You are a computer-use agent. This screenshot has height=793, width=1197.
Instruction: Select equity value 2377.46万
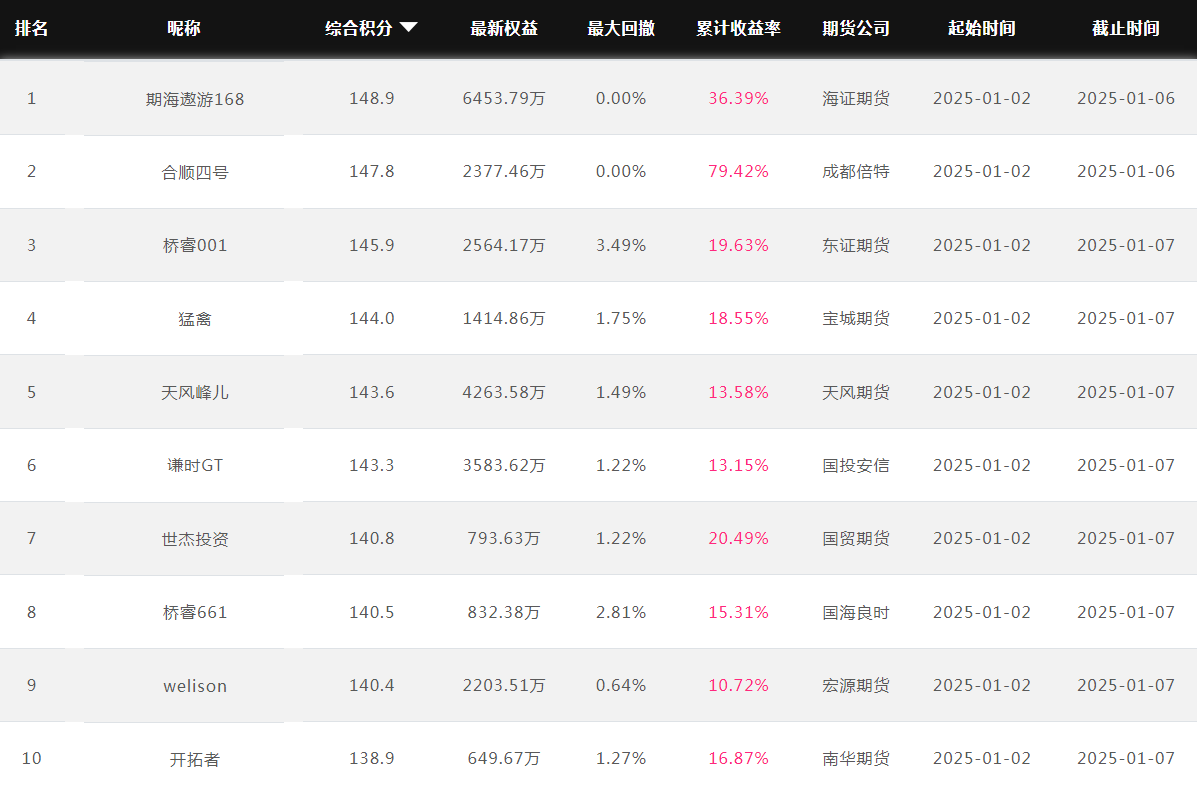(x=504, y=172)
